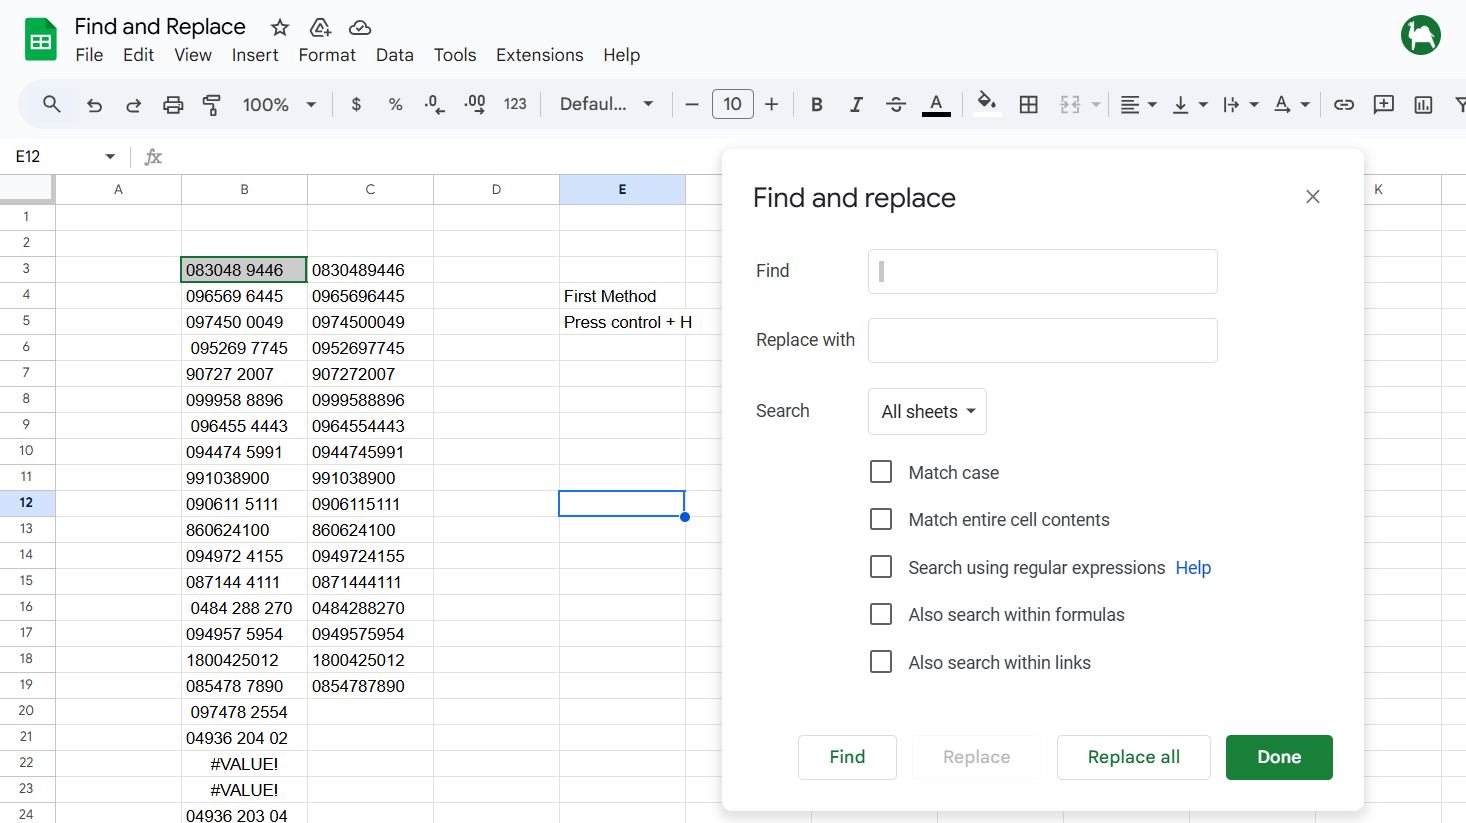
Task: Open the account avatar
Action: point(1421,35)
